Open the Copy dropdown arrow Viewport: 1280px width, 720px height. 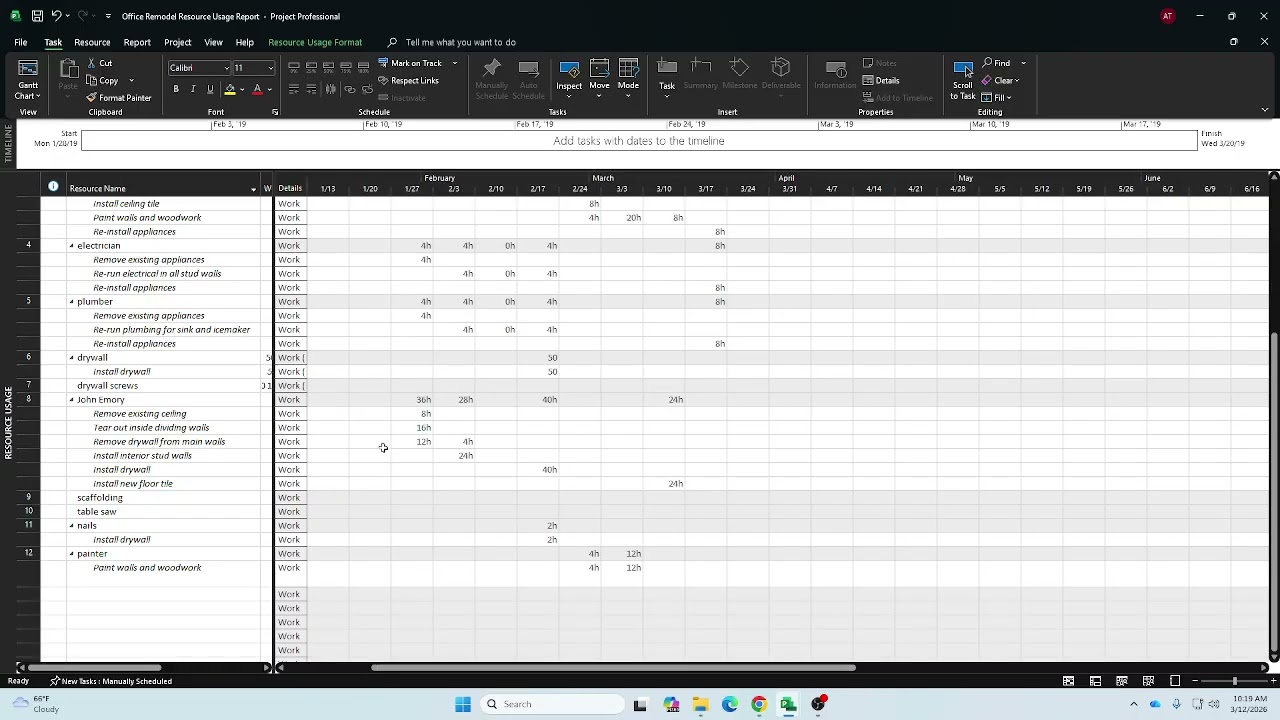click(x=131, y=80)
